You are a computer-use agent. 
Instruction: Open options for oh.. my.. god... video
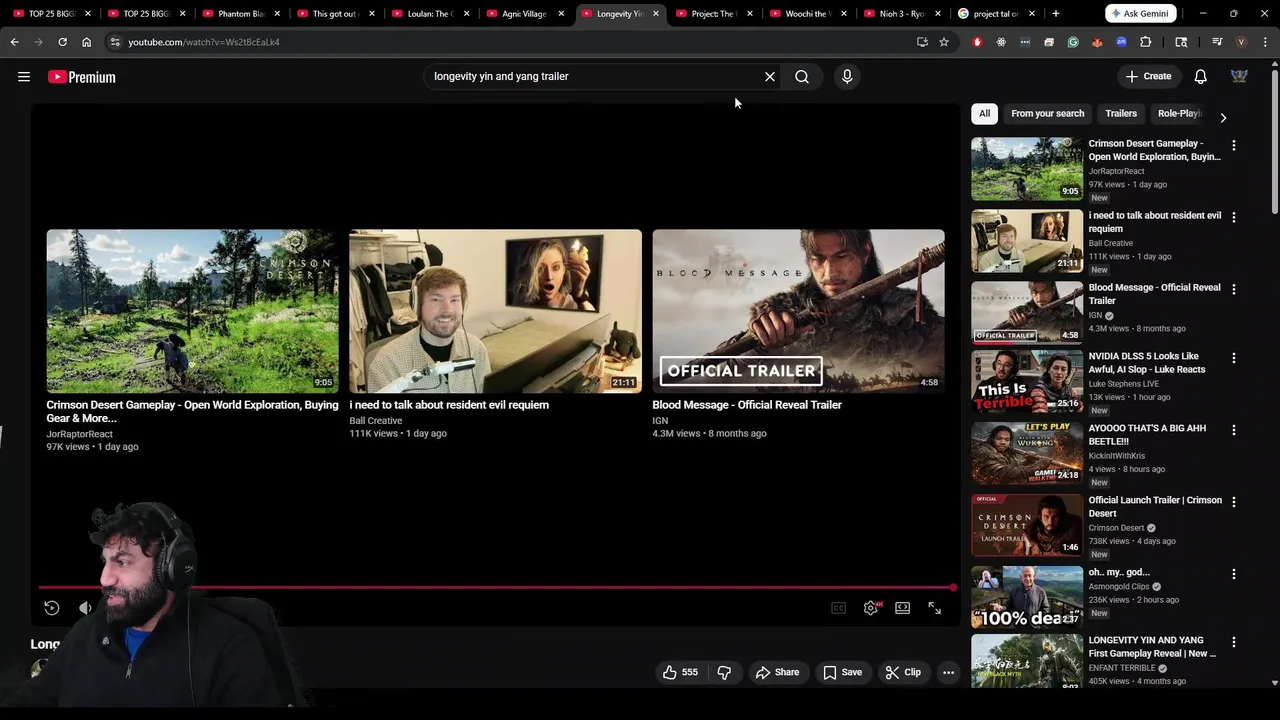1234,574
